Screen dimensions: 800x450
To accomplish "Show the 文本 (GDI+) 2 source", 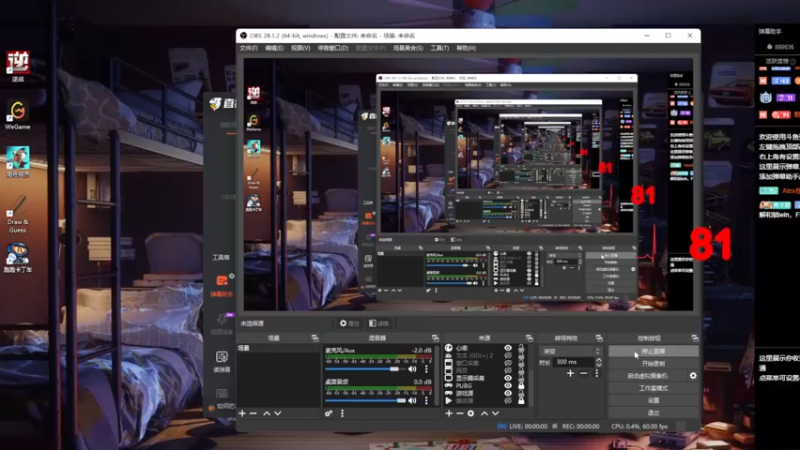I will [x=508, y=356].
